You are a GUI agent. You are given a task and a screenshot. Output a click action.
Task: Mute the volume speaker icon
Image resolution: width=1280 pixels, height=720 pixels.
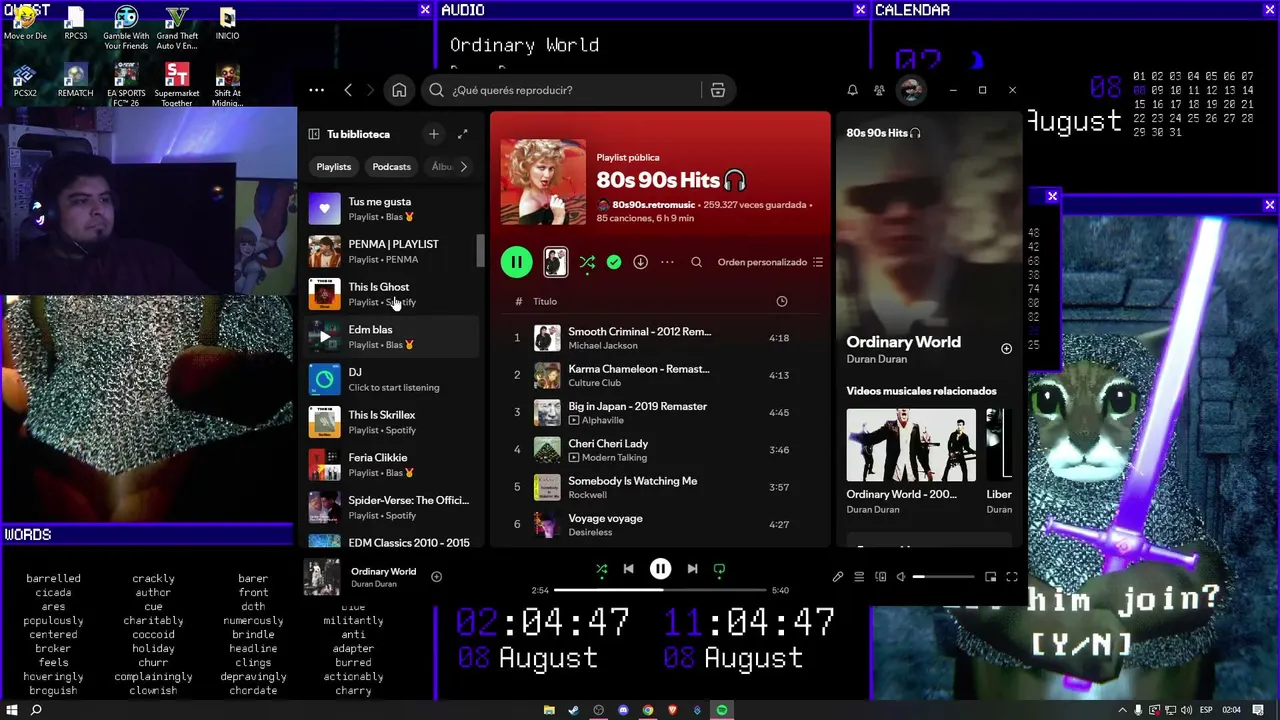coord(901,577)
